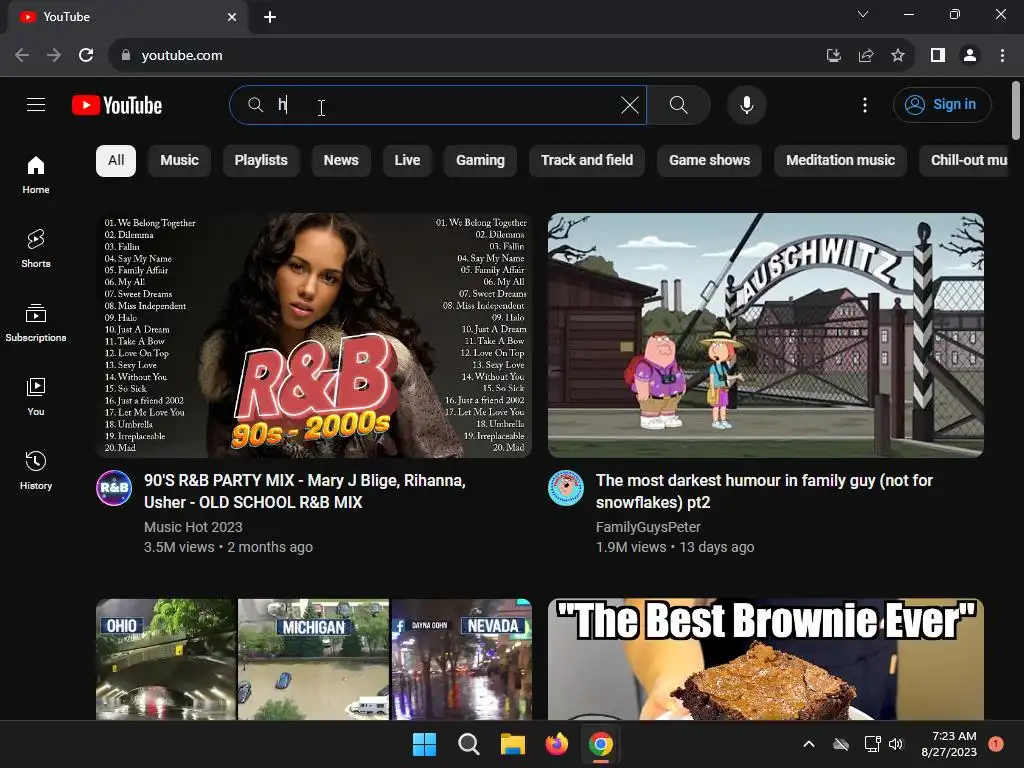Open the notification badge in taskbar
The image size is (1024, 768).
coord(996,744)
